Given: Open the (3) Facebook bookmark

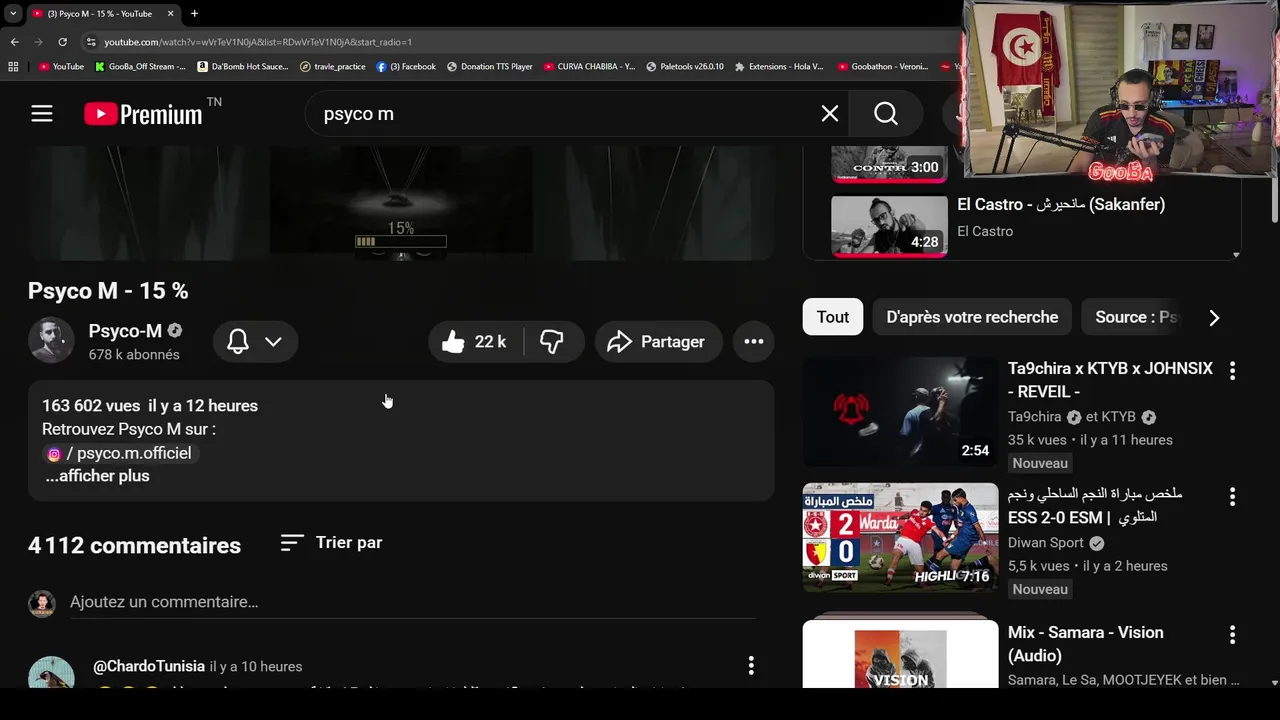Looking at the screenshot, I should pos(406,67).
